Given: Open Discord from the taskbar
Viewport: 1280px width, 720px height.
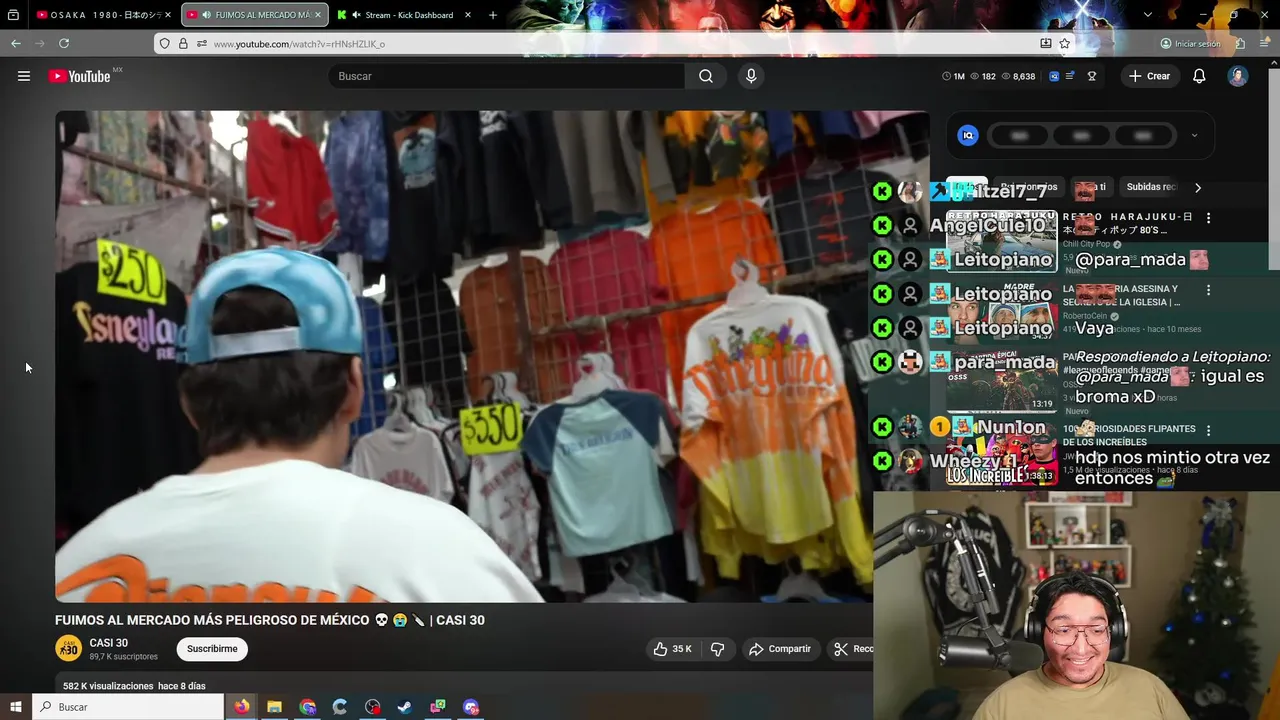Looking at the screenshot, I should click(x=471, y=707).
